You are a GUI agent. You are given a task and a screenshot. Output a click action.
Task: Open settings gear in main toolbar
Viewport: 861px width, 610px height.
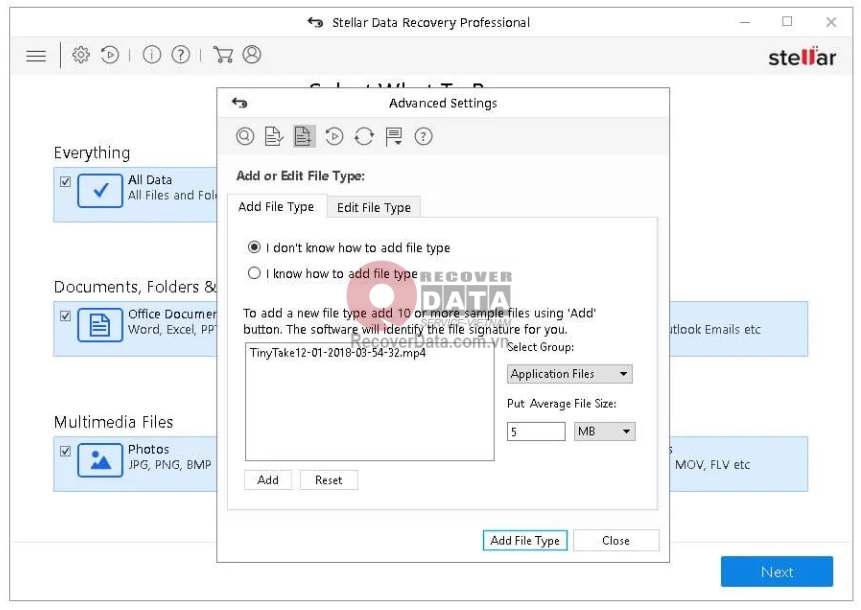81,54
